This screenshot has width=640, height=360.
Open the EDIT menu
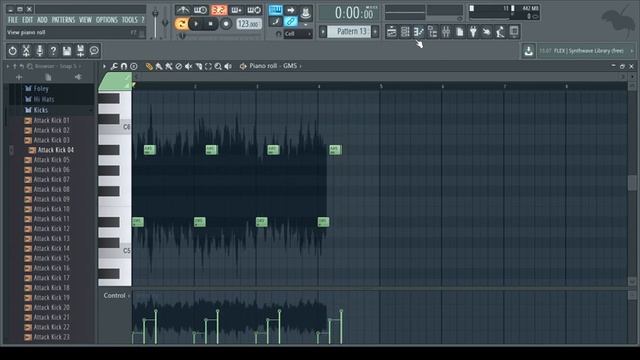click(27, 20)
